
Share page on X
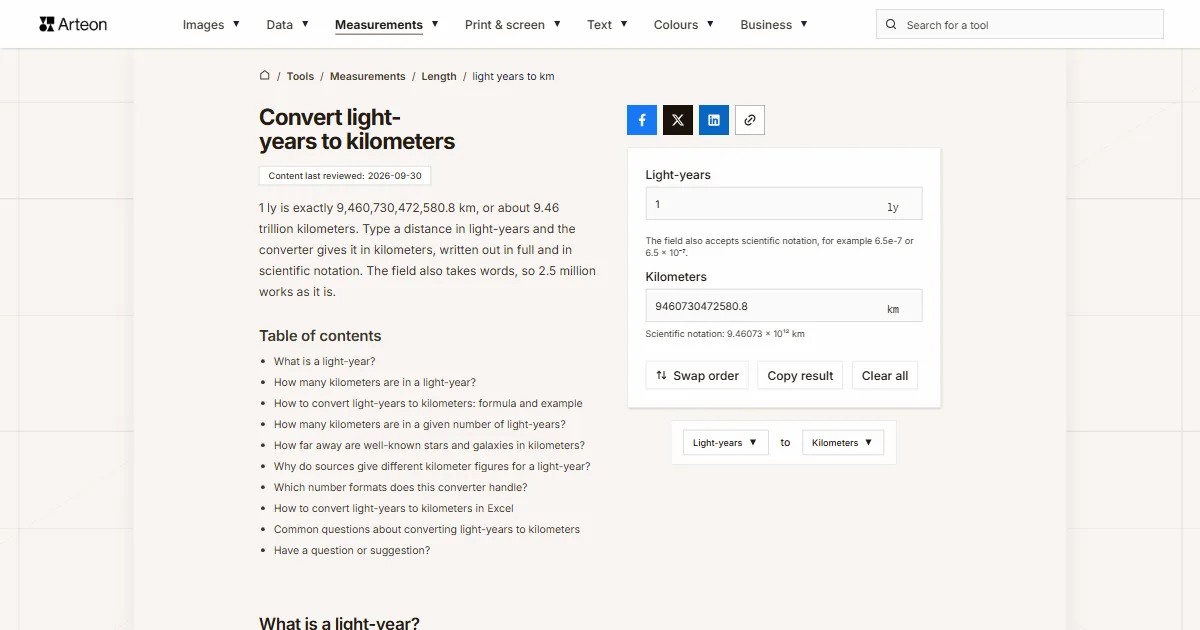pyautogui.click(x=678, y=120)
